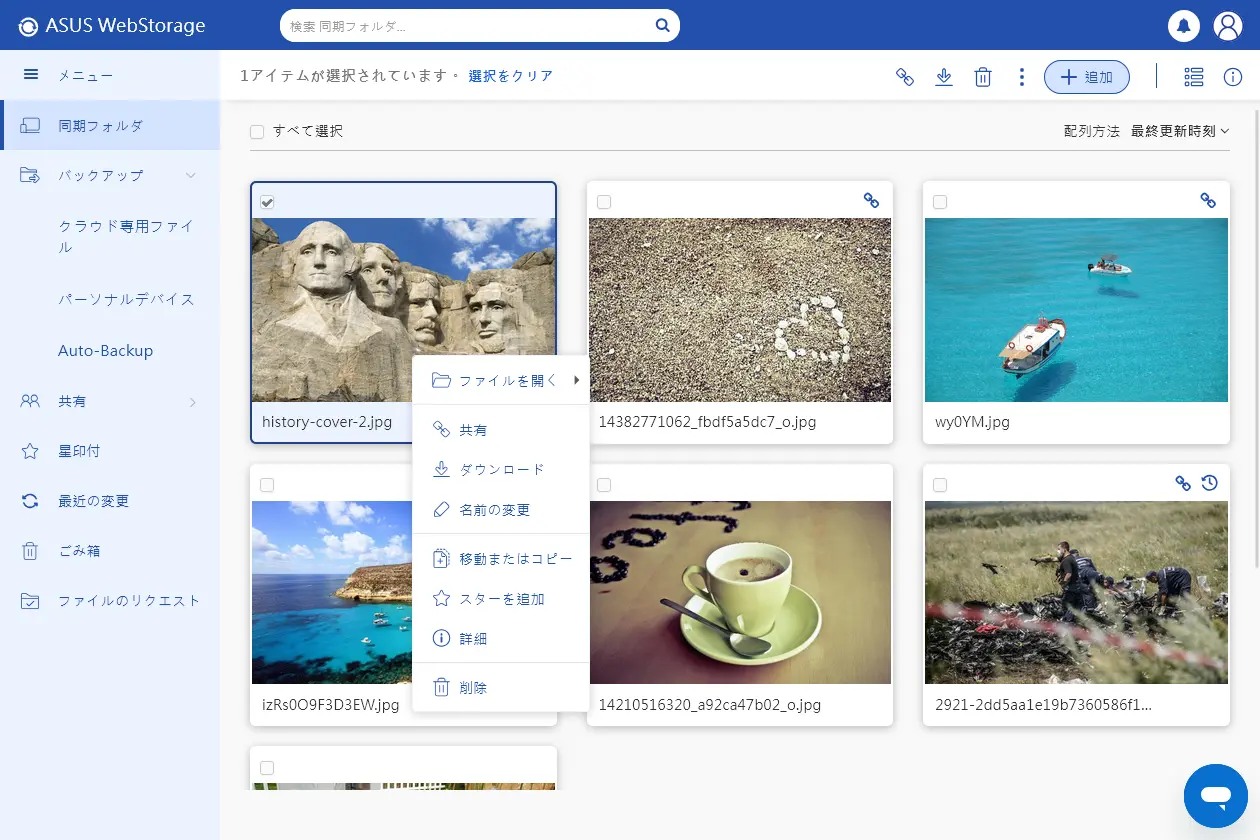
Task: Switch to list view layout
Action: (1193, 77)
